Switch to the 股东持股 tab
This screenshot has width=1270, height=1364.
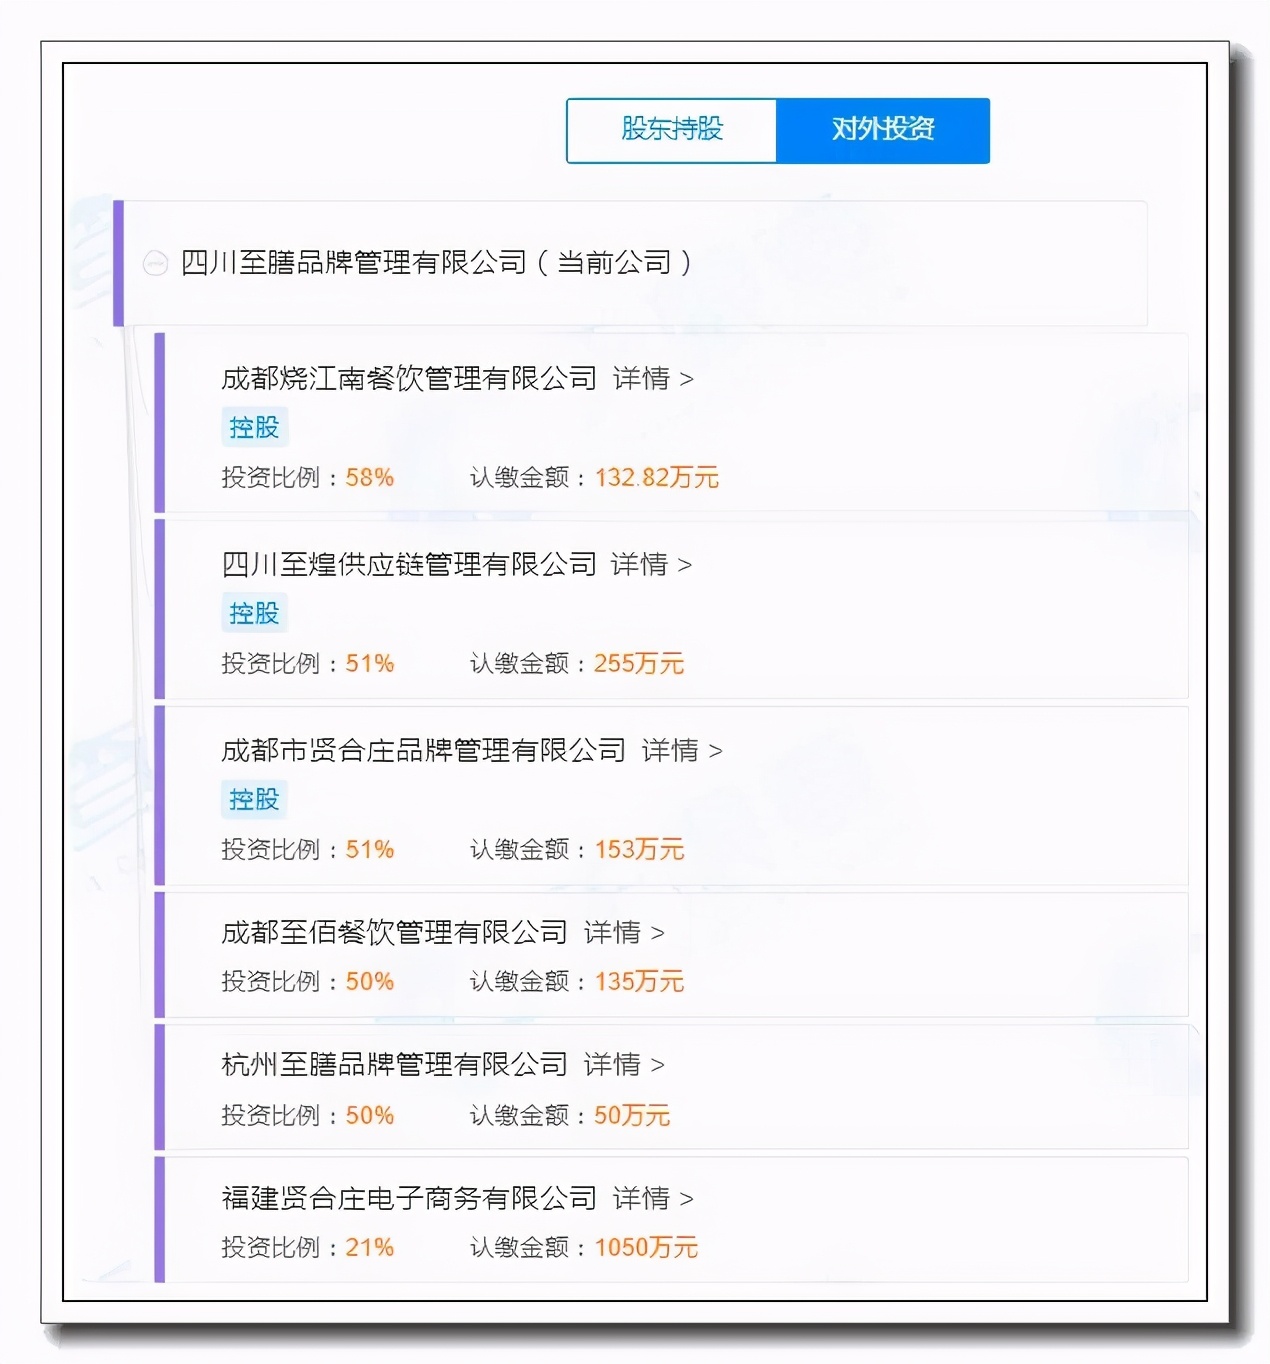point(672,130)
